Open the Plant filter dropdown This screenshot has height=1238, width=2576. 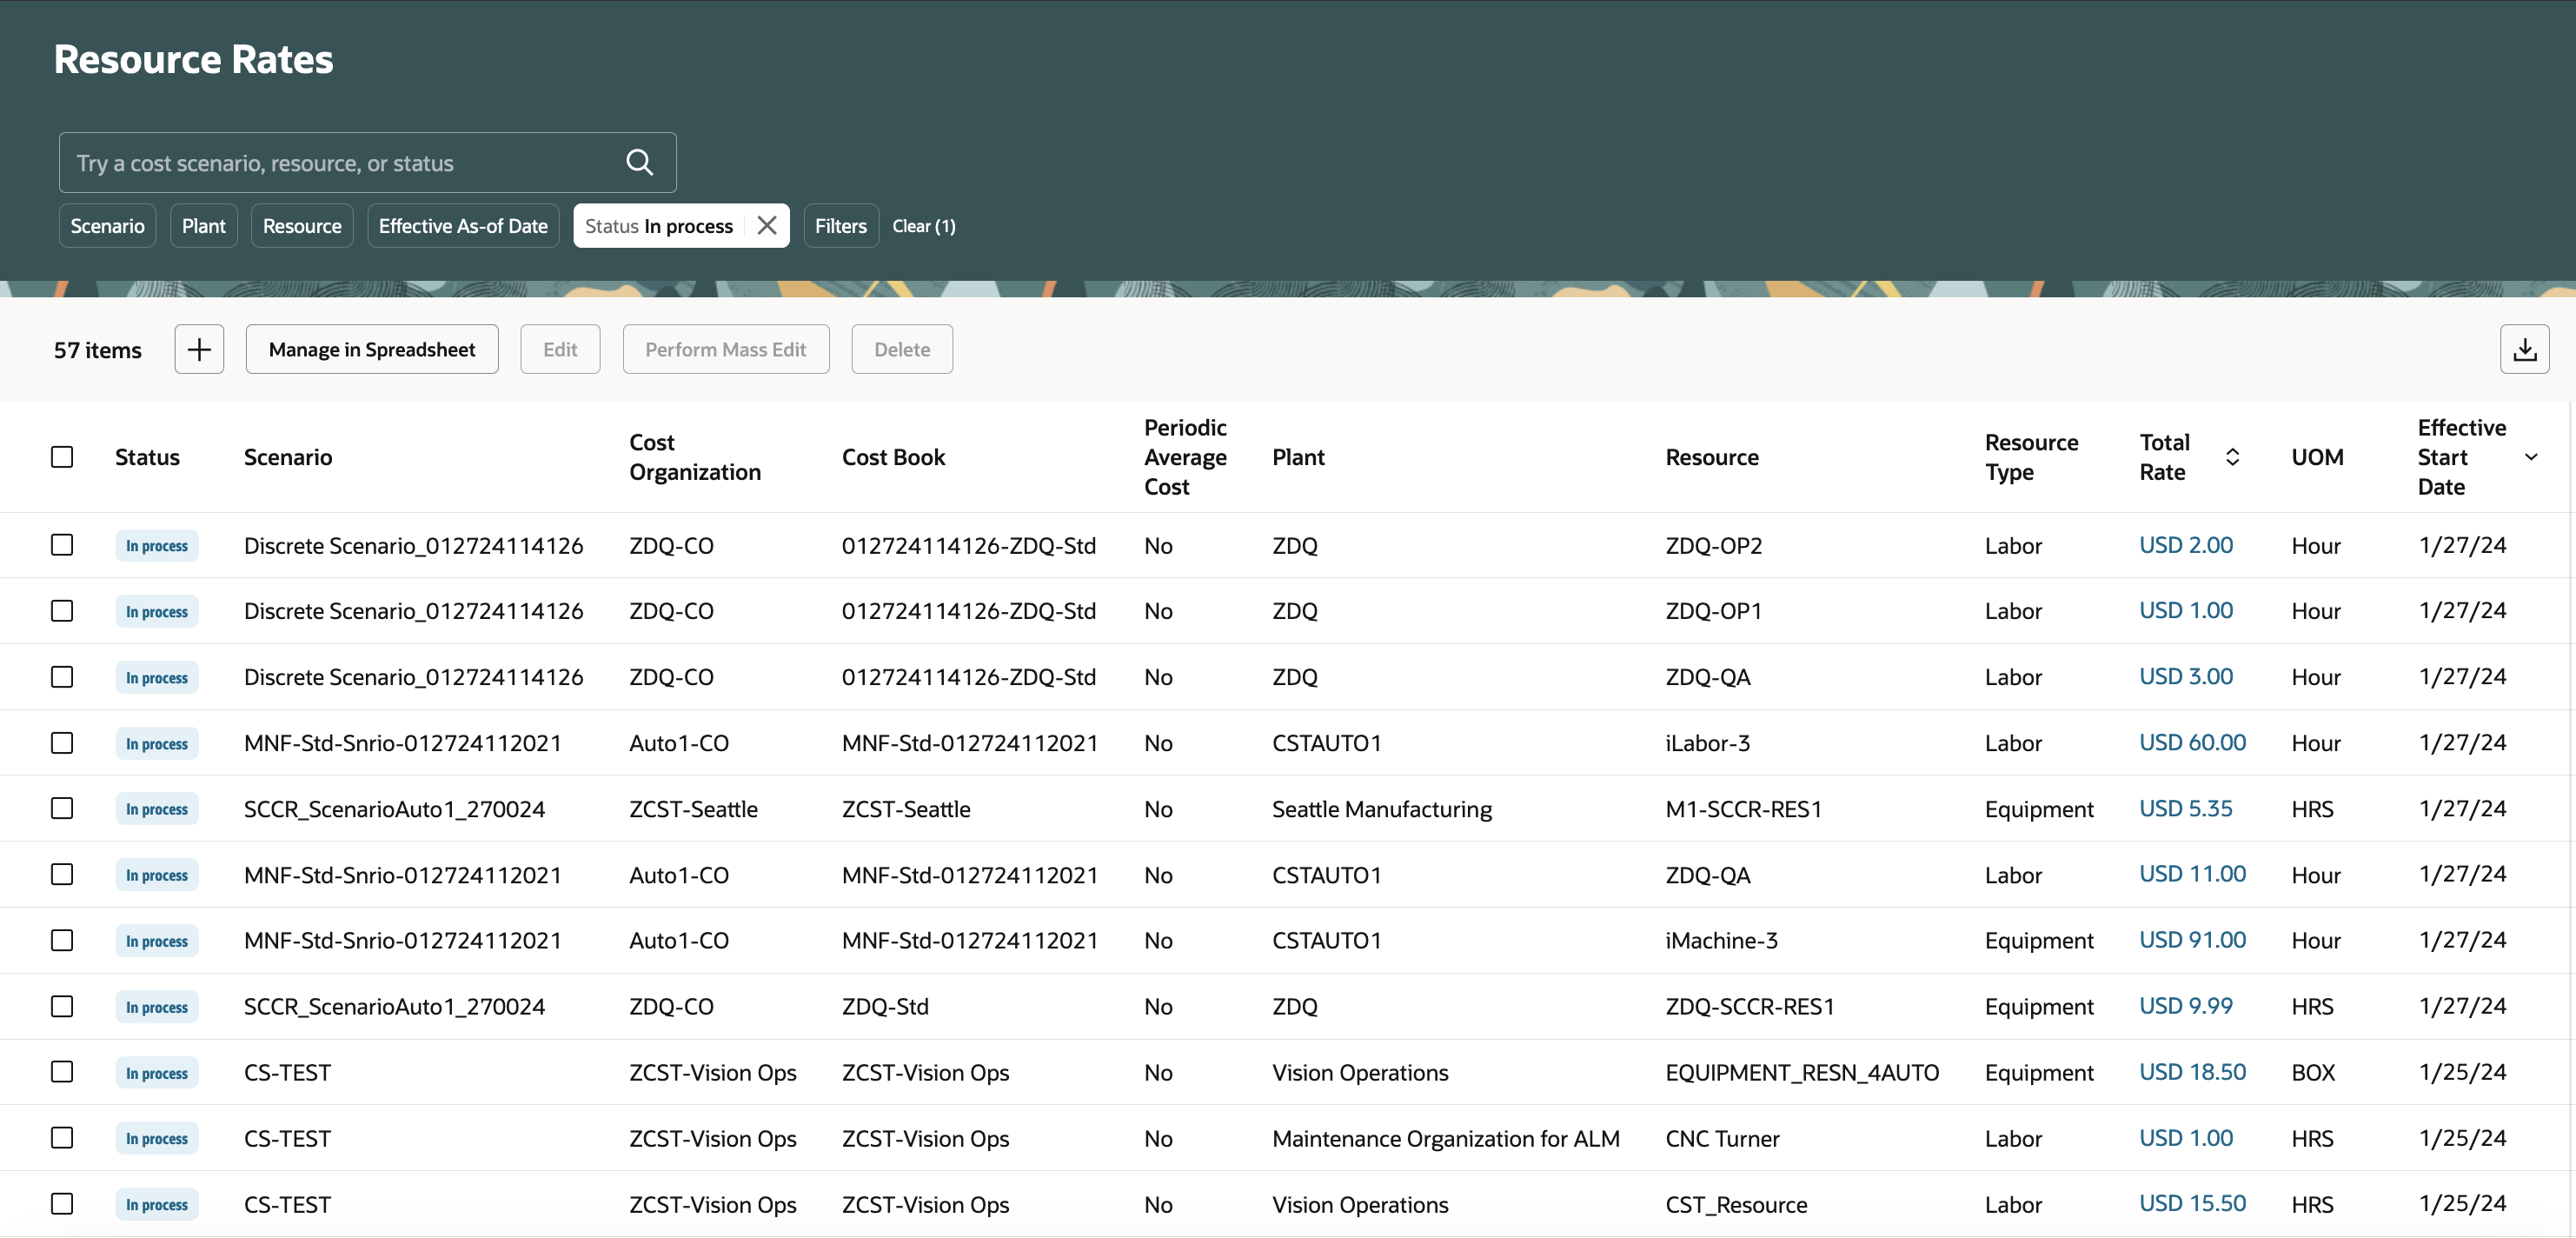coord(203,226)
